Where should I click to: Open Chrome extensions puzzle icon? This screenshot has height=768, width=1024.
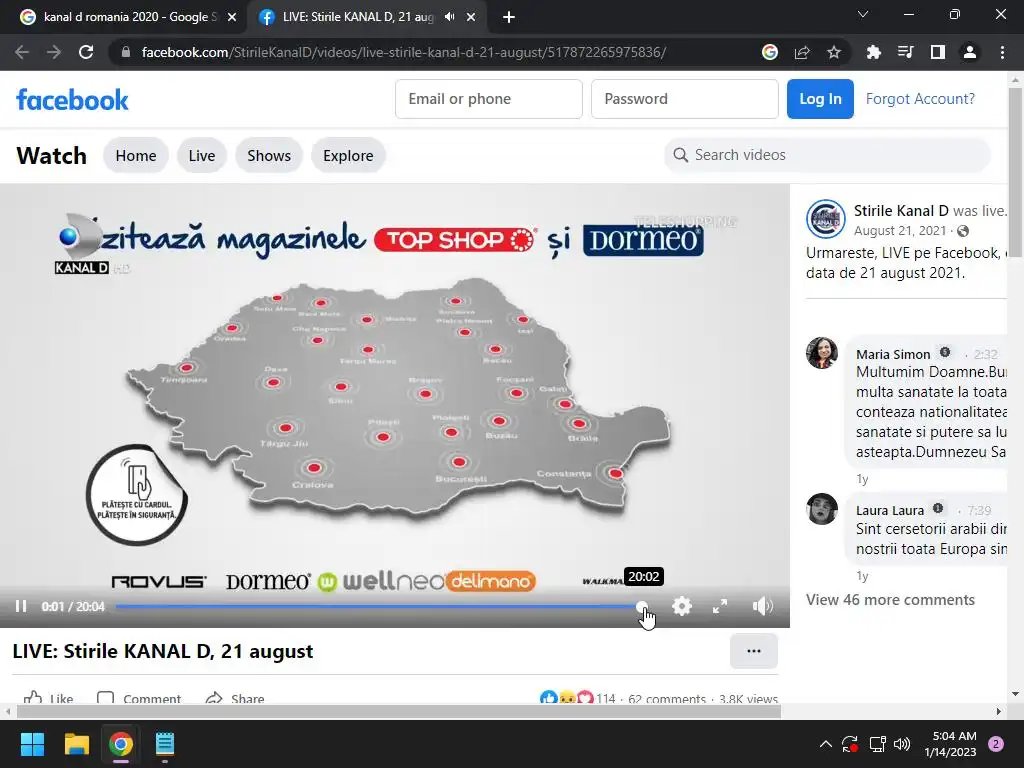click(x=874, y=52)
